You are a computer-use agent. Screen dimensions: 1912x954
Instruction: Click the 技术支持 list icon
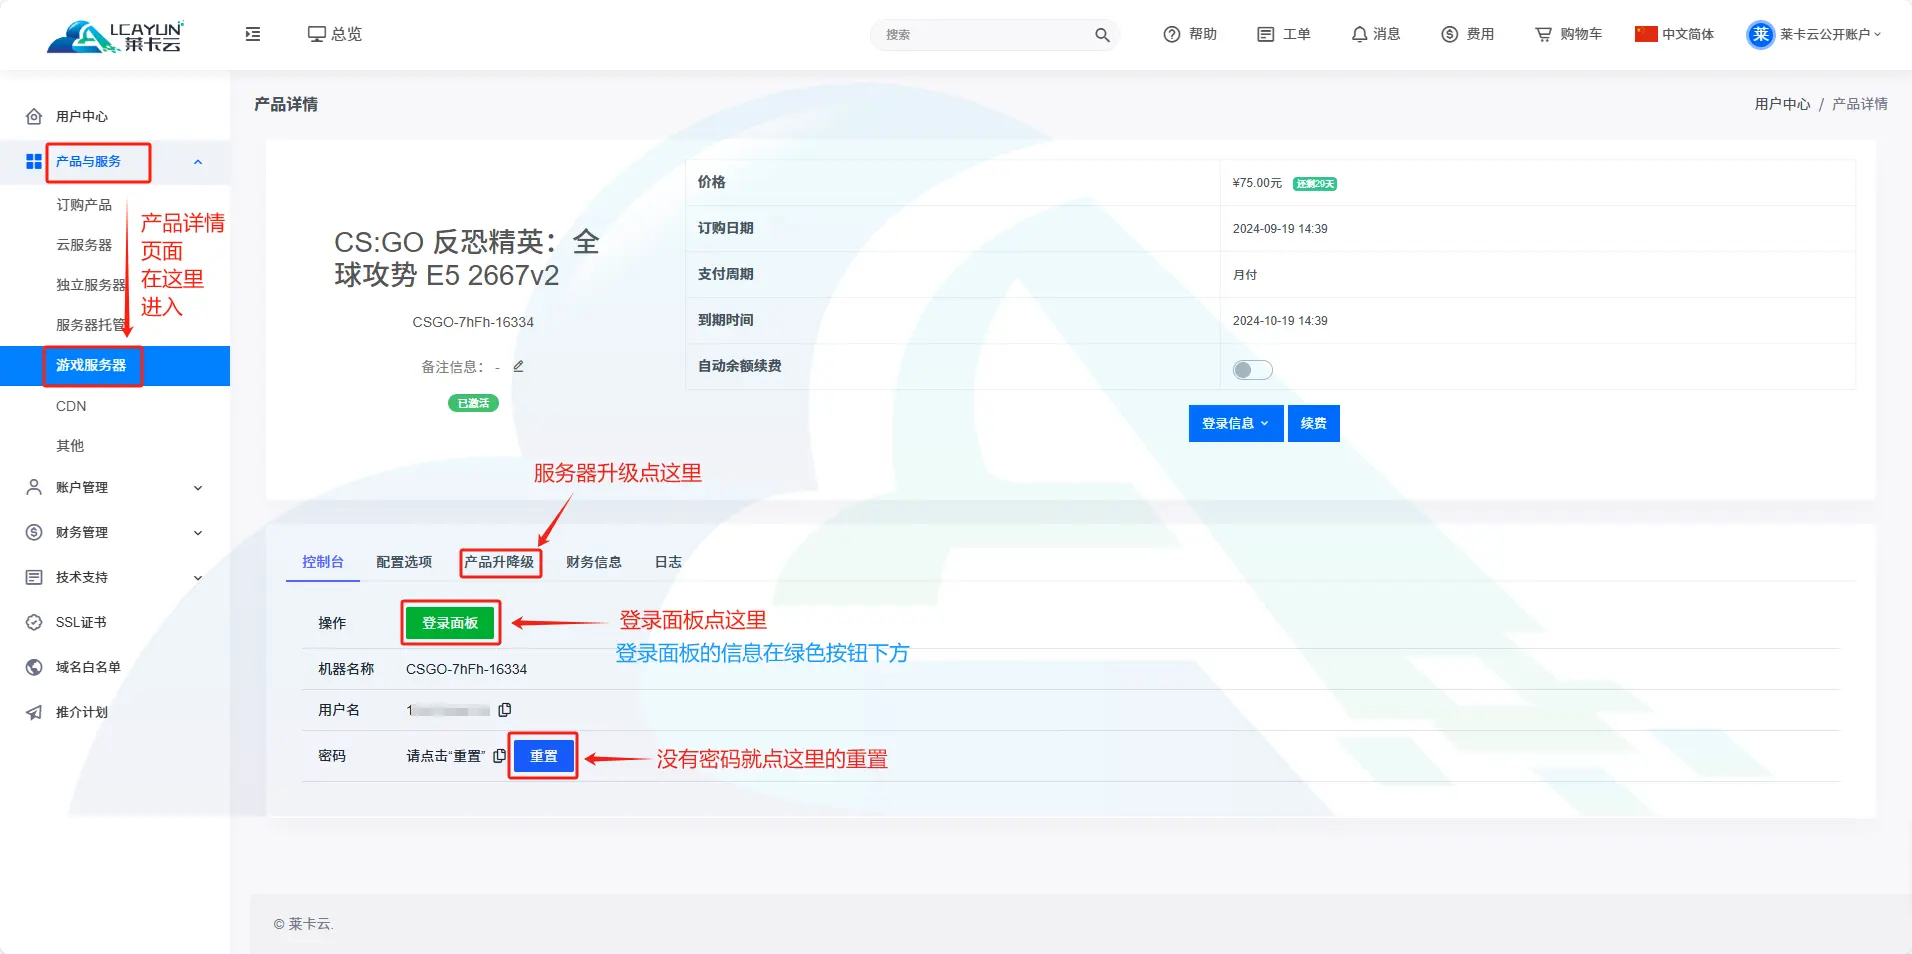pos(34,577)
